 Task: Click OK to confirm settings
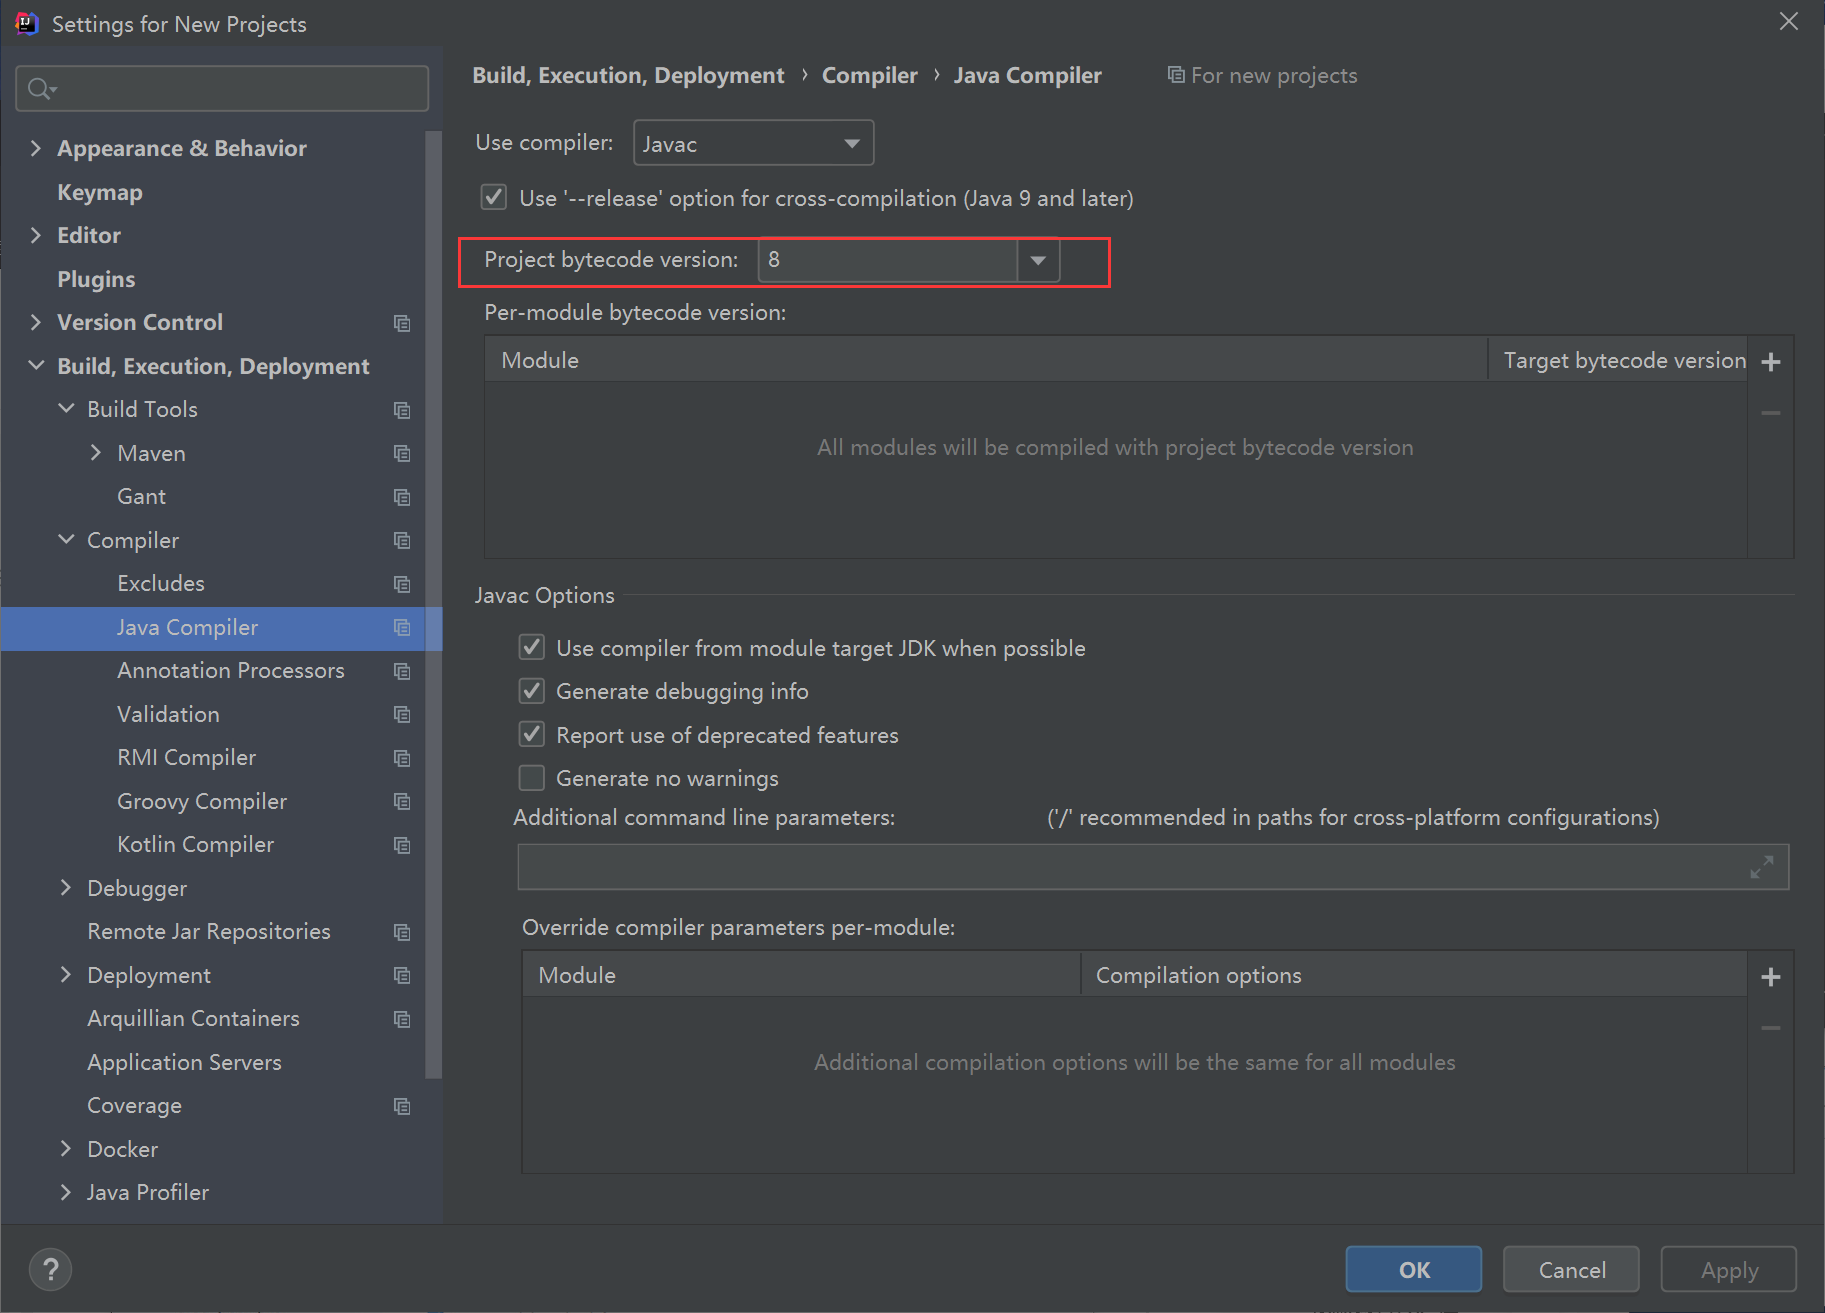pos(1414,1270)
